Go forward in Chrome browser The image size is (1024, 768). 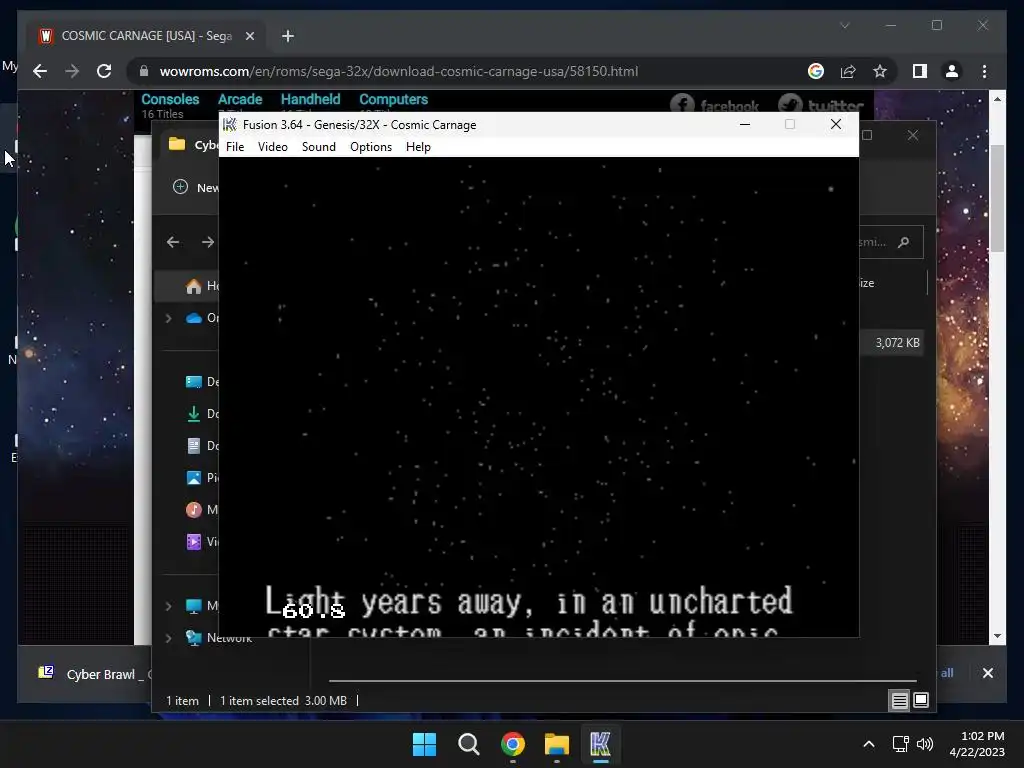(72, 71)
